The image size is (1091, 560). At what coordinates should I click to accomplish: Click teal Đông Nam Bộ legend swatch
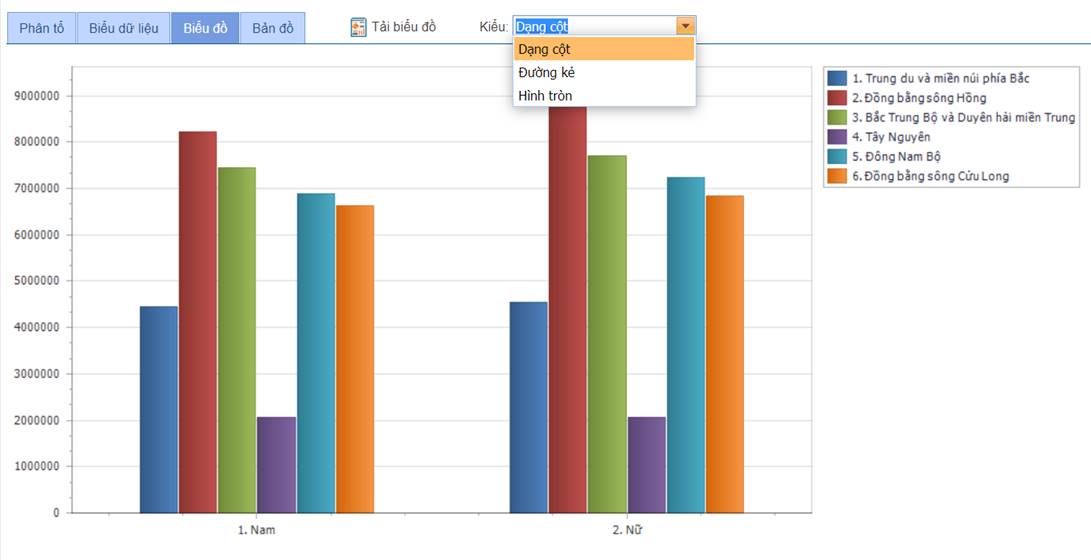(837, 156)
